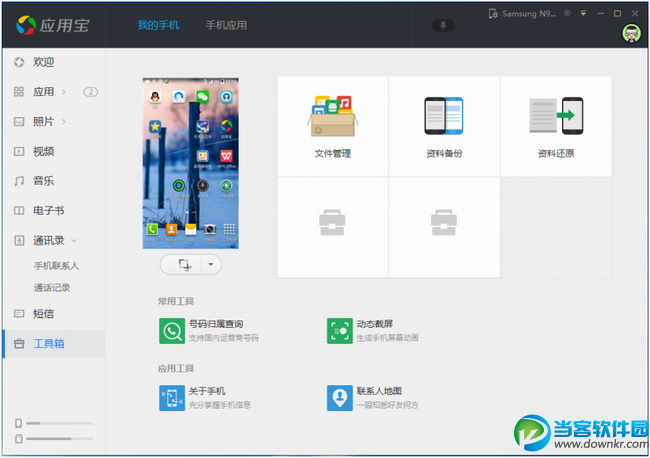Click the second empty toolbox placeholder tile
The height and width of the screenshot is (458, 650).
(444, 227)
